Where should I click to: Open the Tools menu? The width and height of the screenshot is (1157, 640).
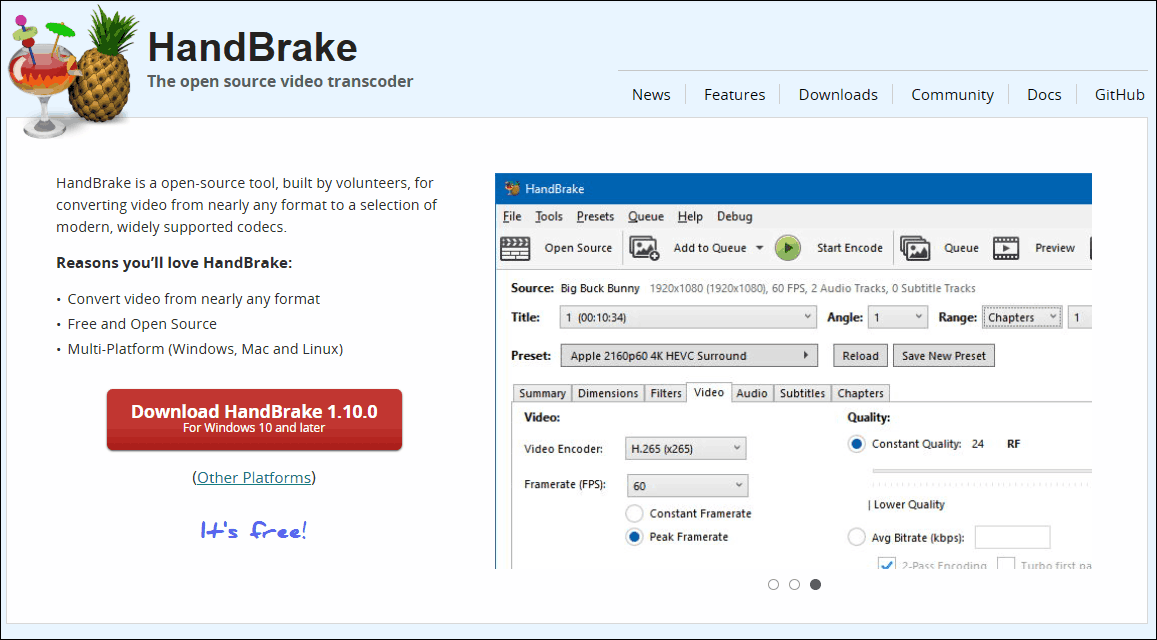(549, 216)
